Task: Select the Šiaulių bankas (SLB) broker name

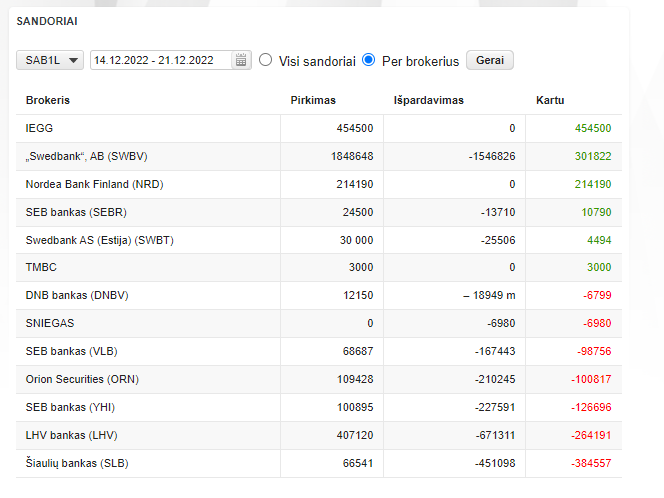Action: pos(77,463)
